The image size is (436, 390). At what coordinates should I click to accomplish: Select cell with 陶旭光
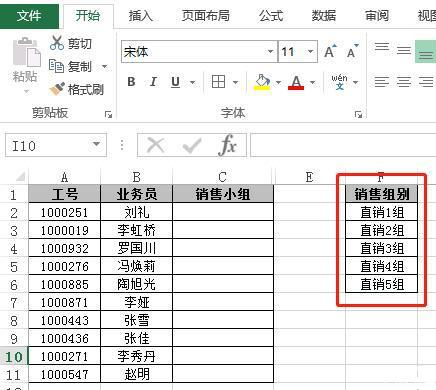(x=137, y=284)
